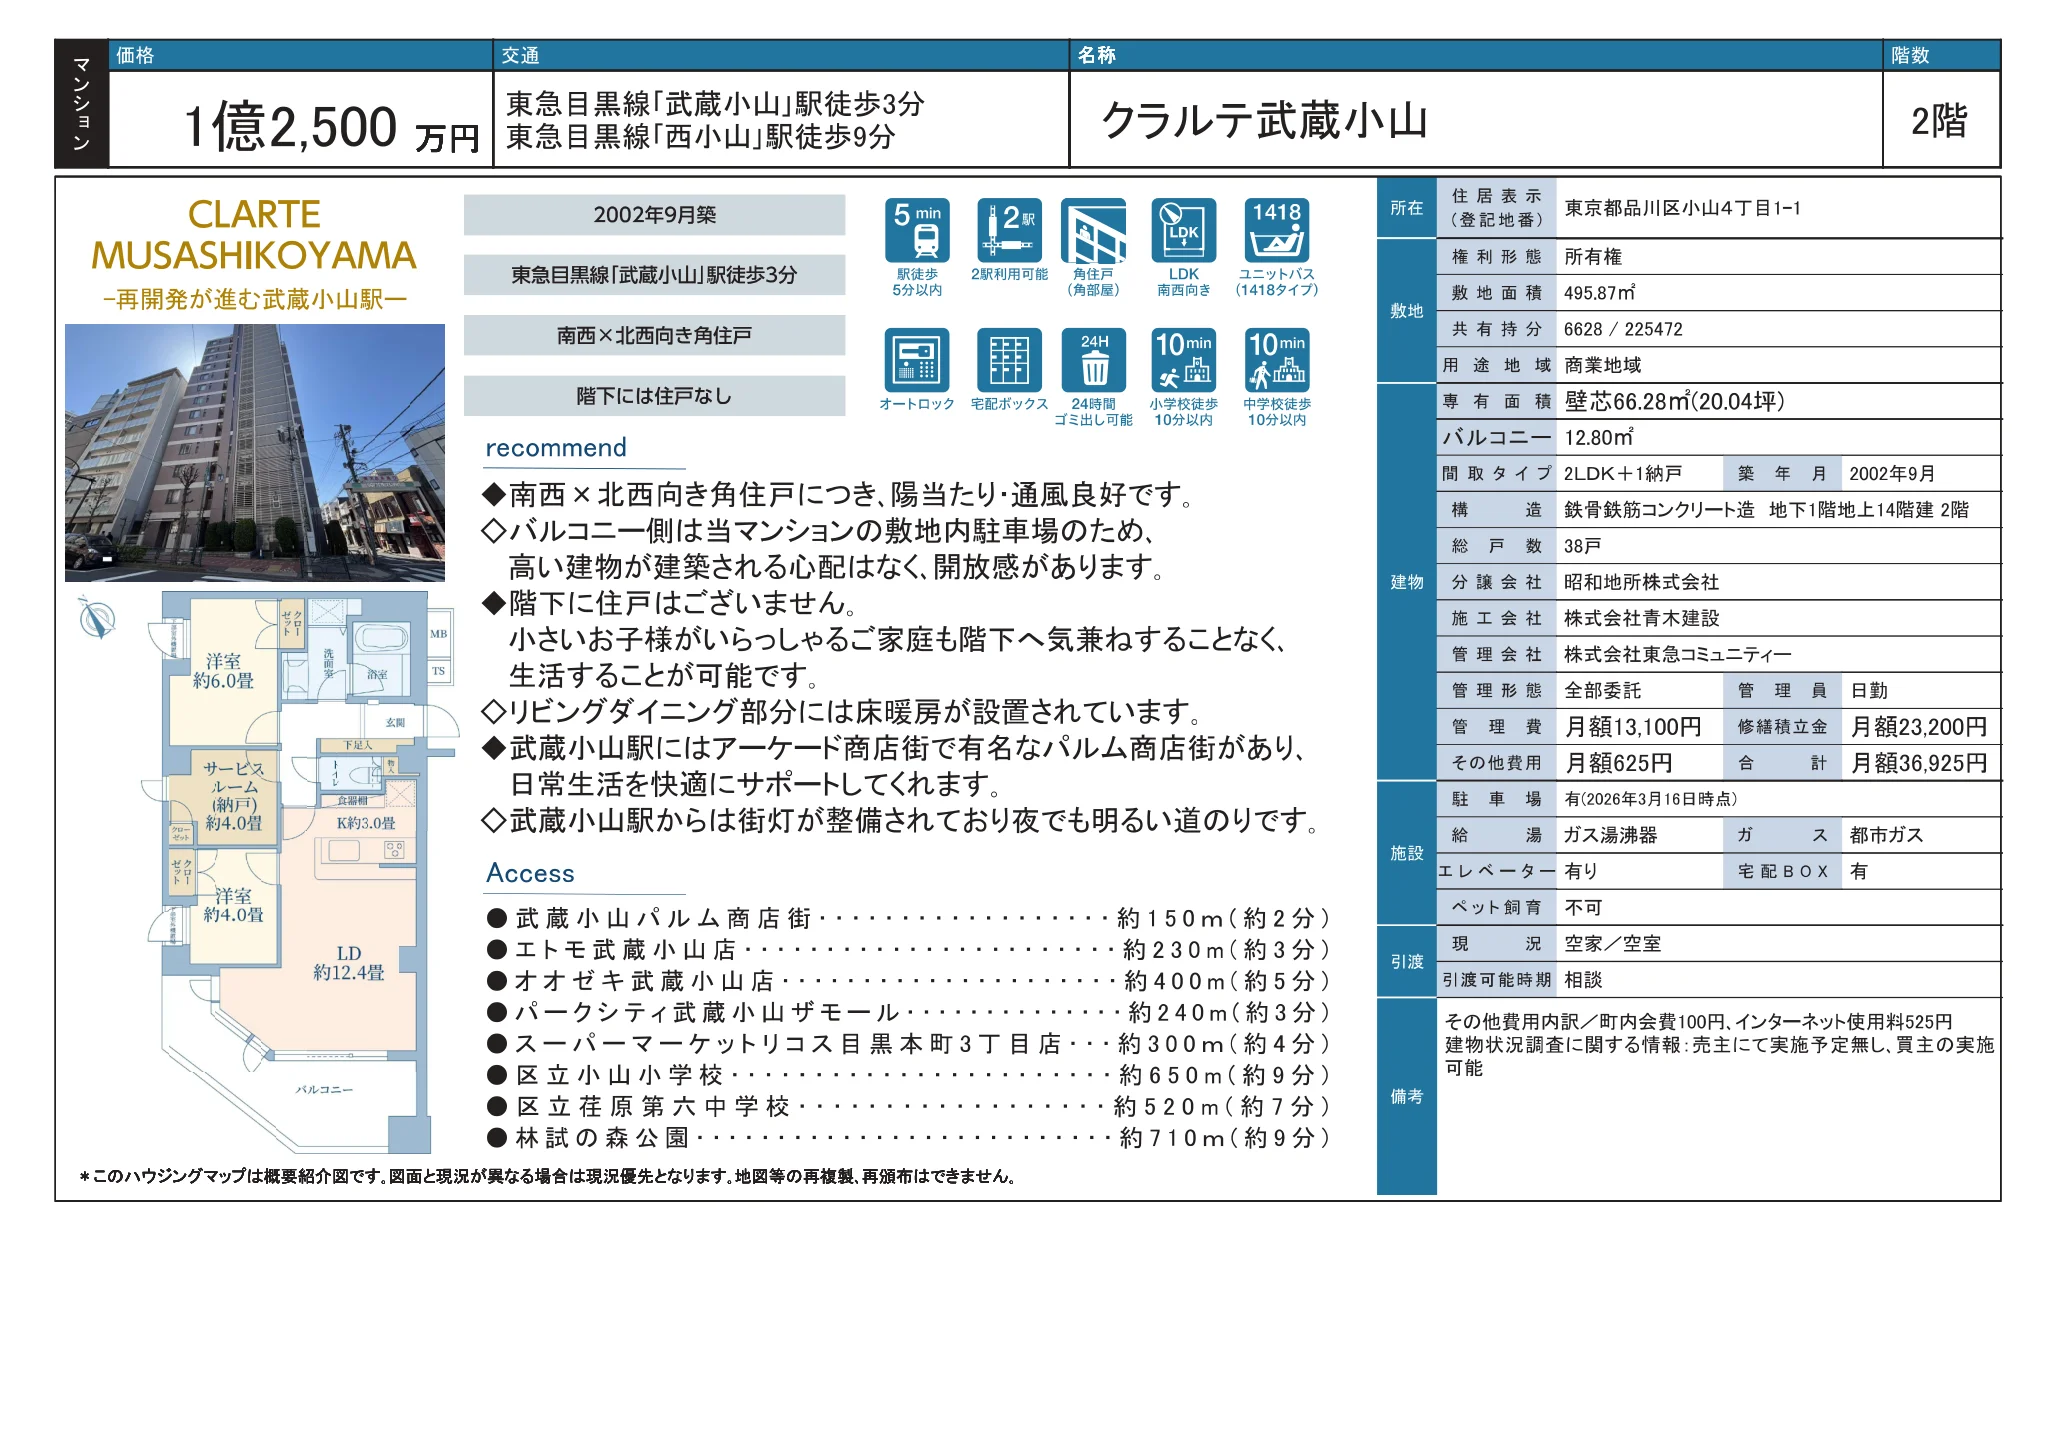Click the 2駅利用可能 icon
Screen dimensions: 2056x1454
(x=1009, y=231)
